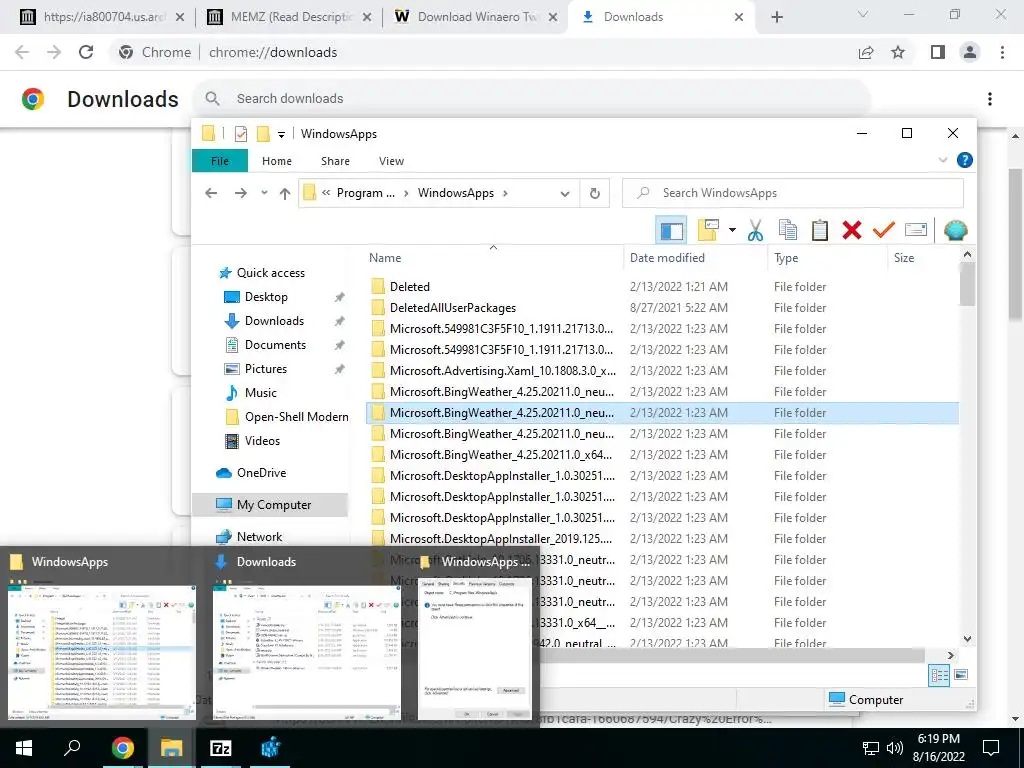Click the Cut scissors icon
The width and height of the screenshot is (1024, 768).
tap(756, 230)
